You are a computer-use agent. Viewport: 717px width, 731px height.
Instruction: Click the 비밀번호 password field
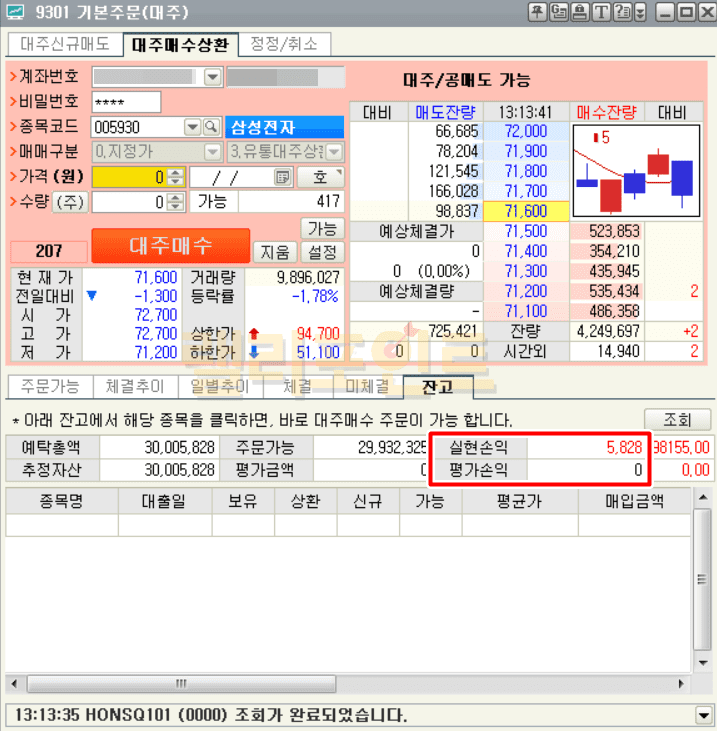tap(126, 102)
